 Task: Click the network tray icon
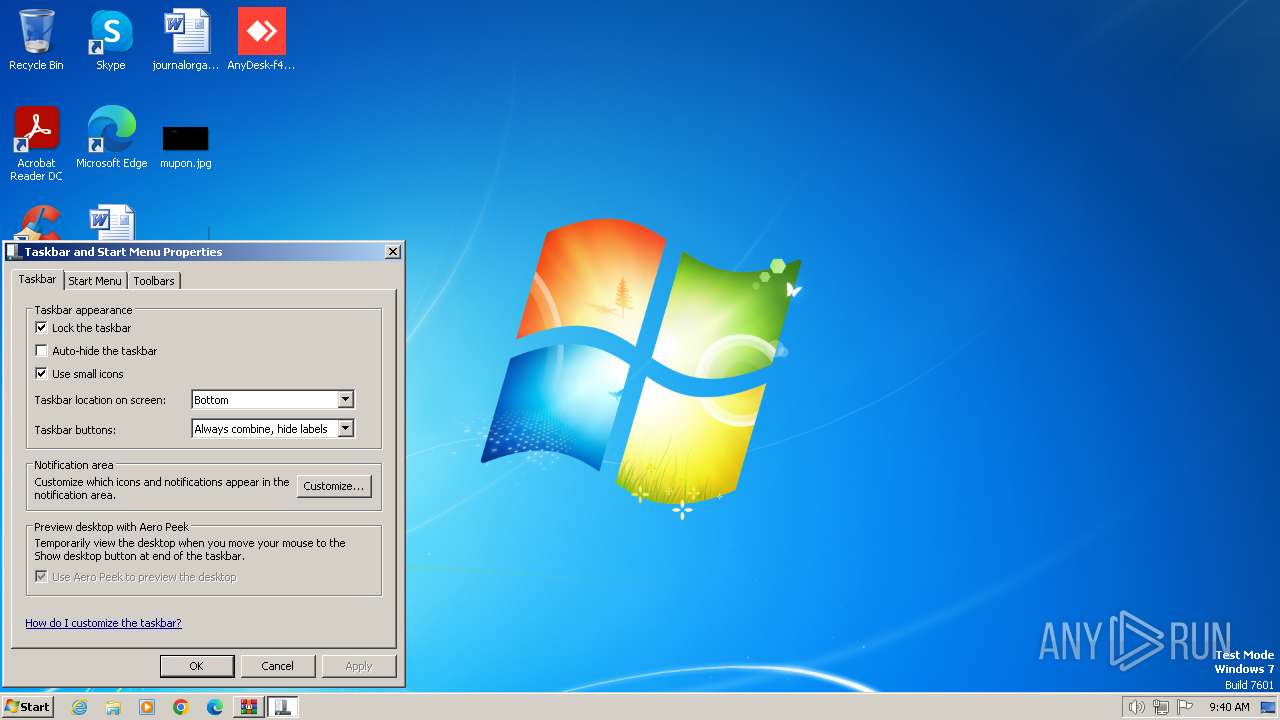click(1161, 707)
